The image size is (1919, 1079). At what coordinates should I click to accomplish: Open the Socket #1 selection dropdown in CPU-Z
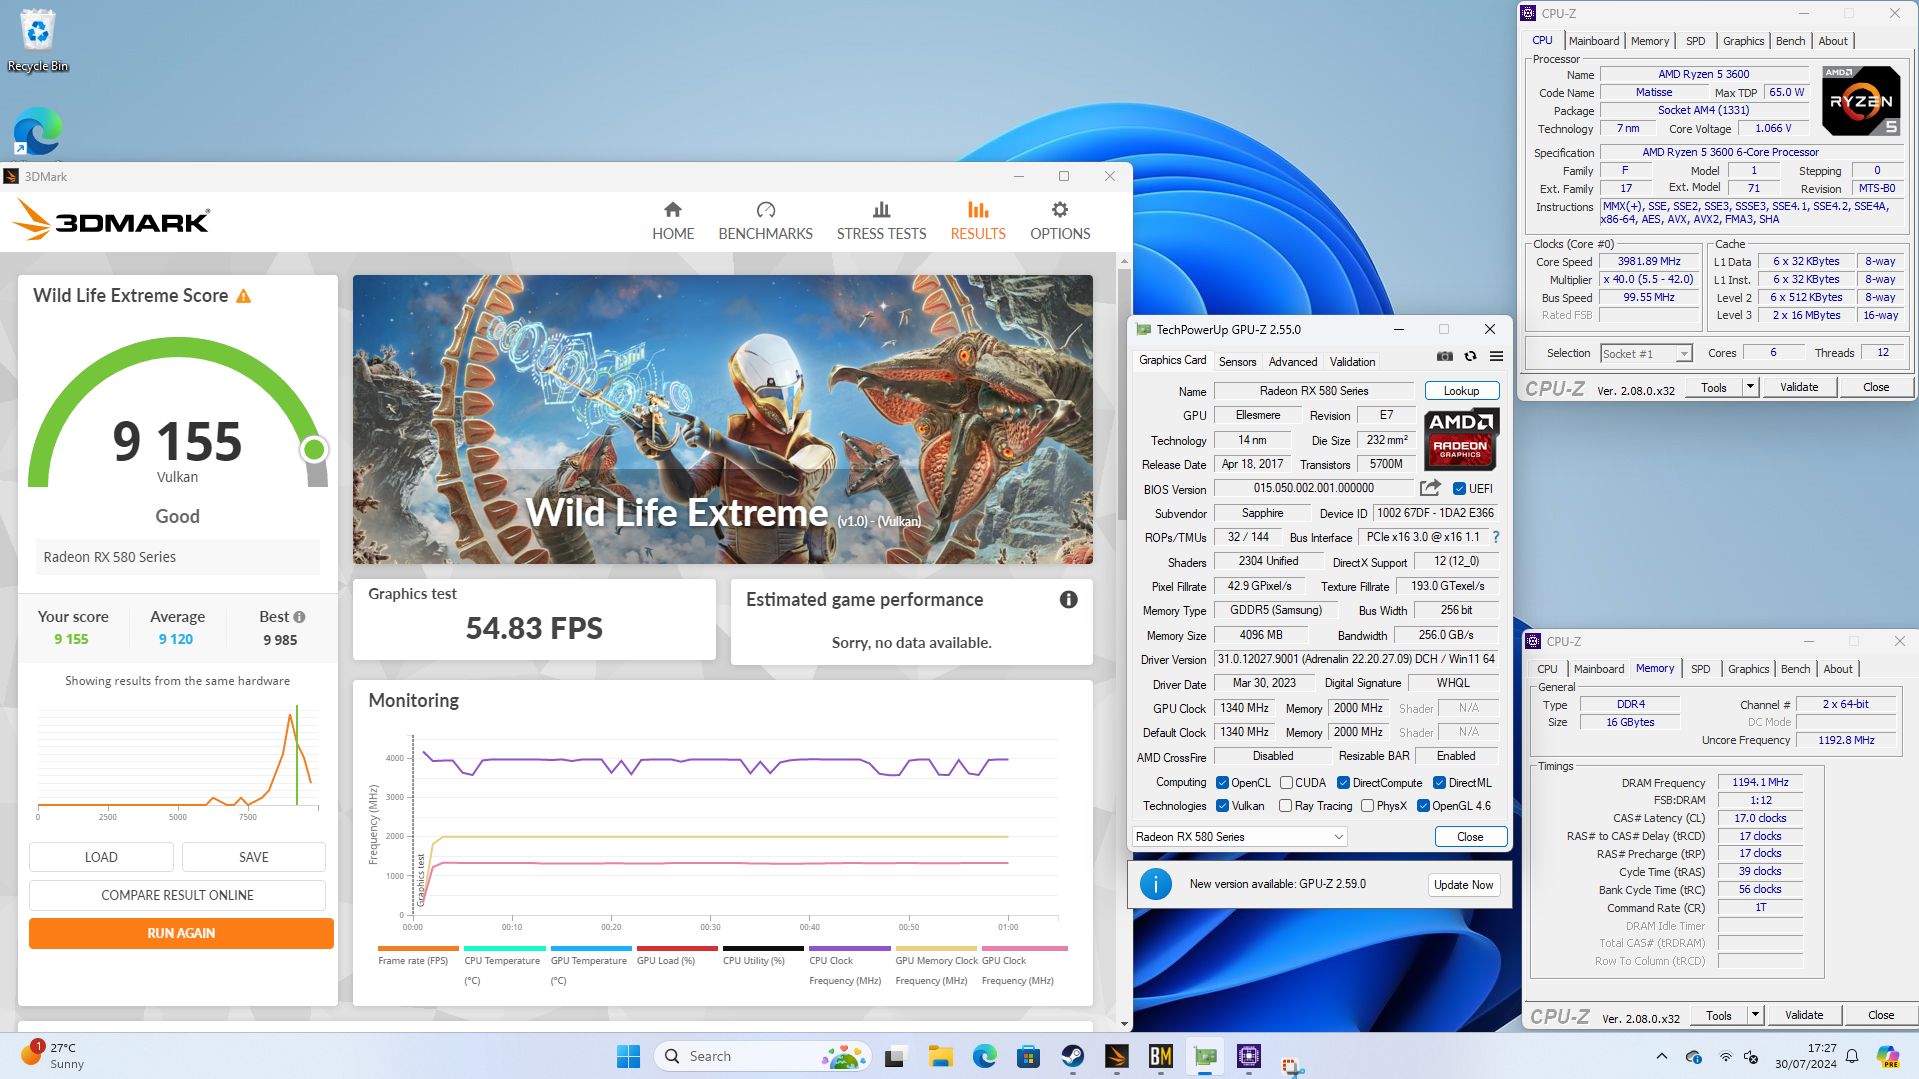coord(1645,353)
